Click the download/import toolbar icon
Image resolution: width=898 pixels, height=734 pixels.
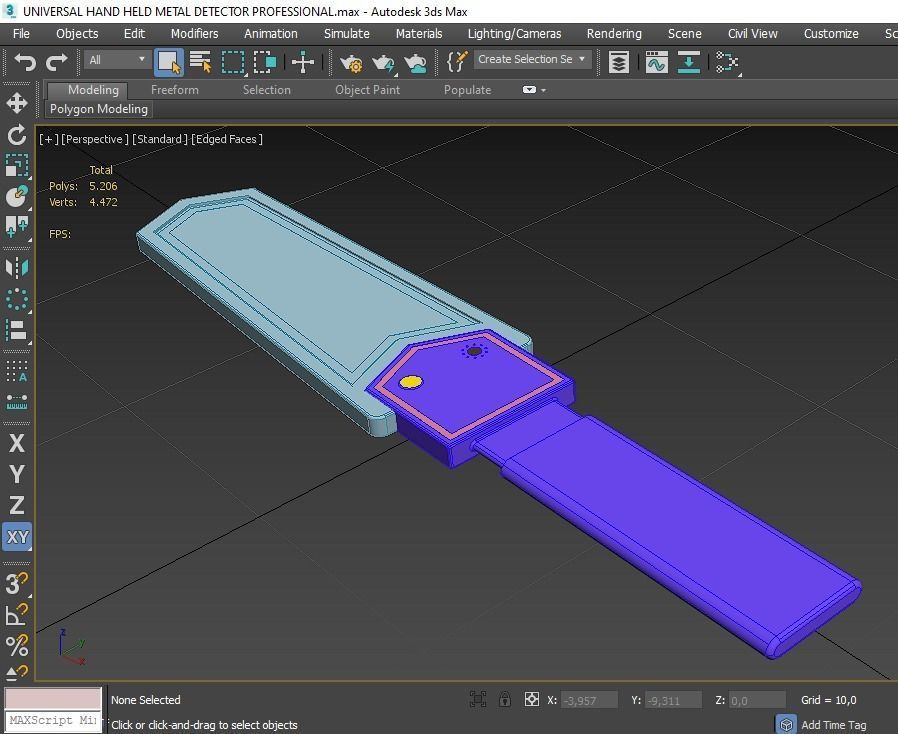click(688, 62)
